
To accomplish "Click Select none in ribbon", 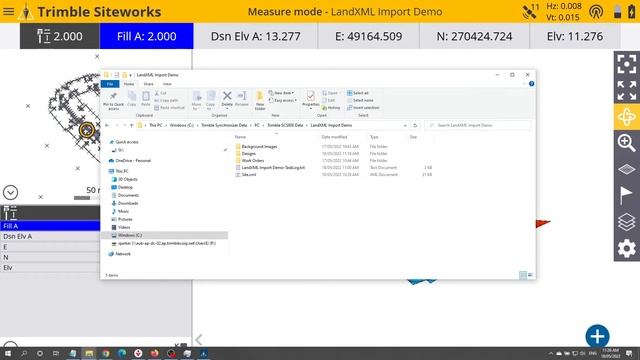I will tap(360, 100).
